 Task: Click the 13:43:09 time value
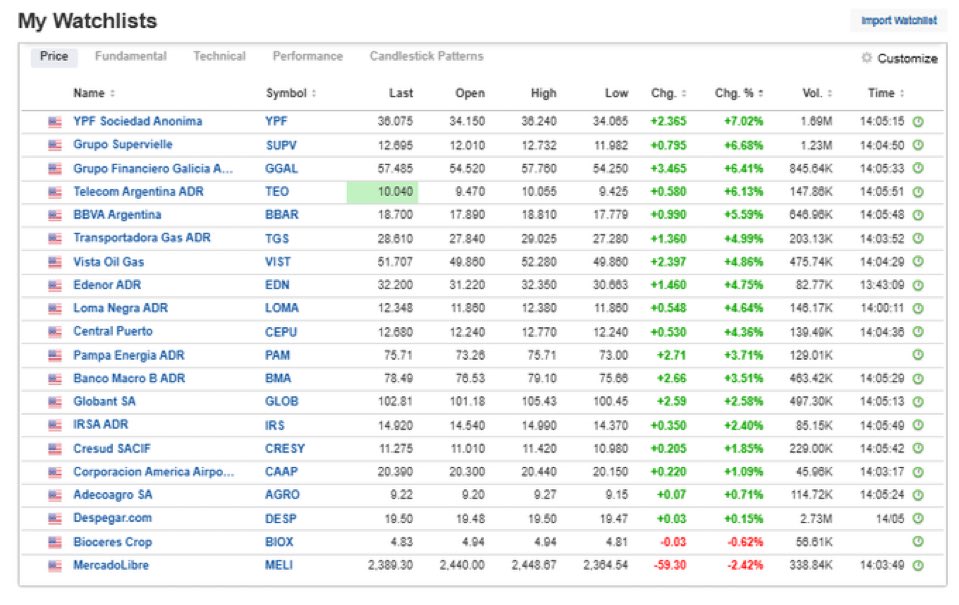click(882, 285)
